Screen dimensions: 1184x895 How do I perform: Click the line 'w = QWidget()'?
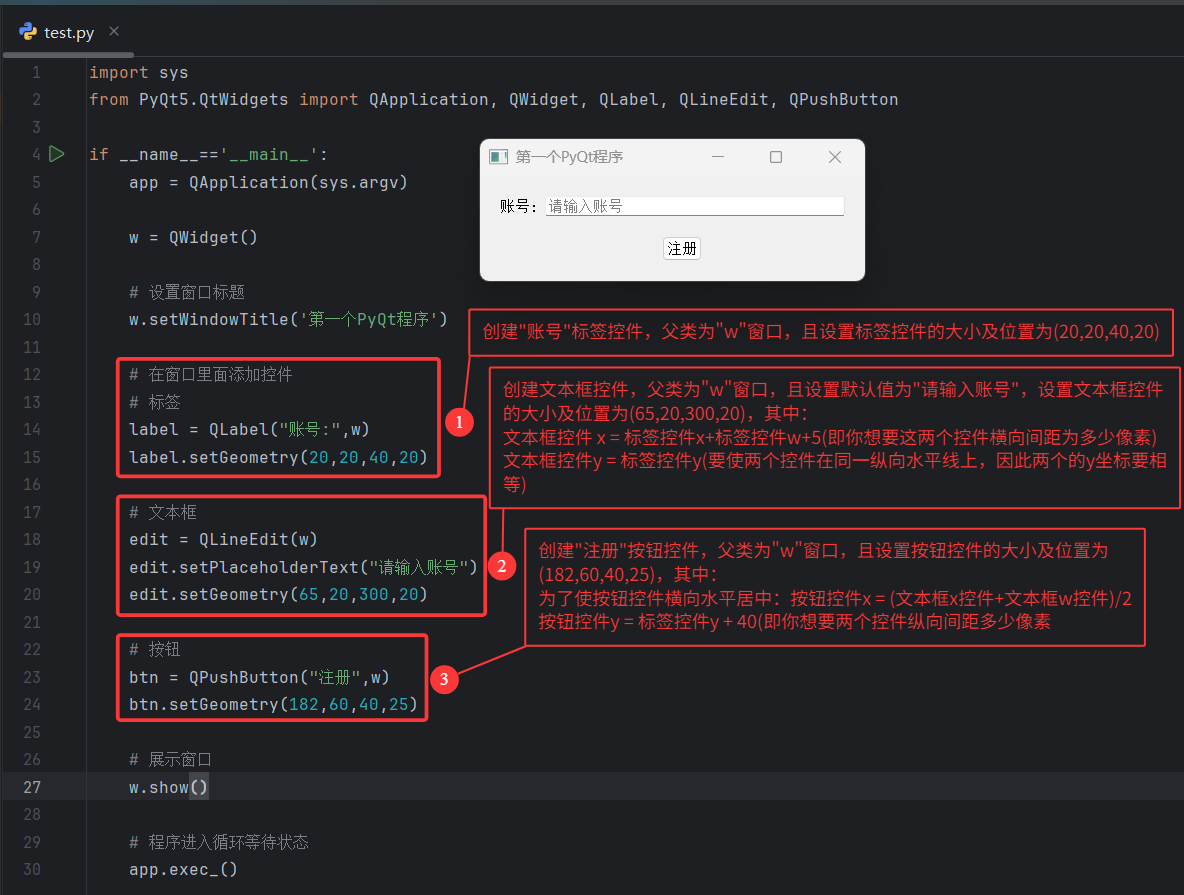click(x=193, y=237)
